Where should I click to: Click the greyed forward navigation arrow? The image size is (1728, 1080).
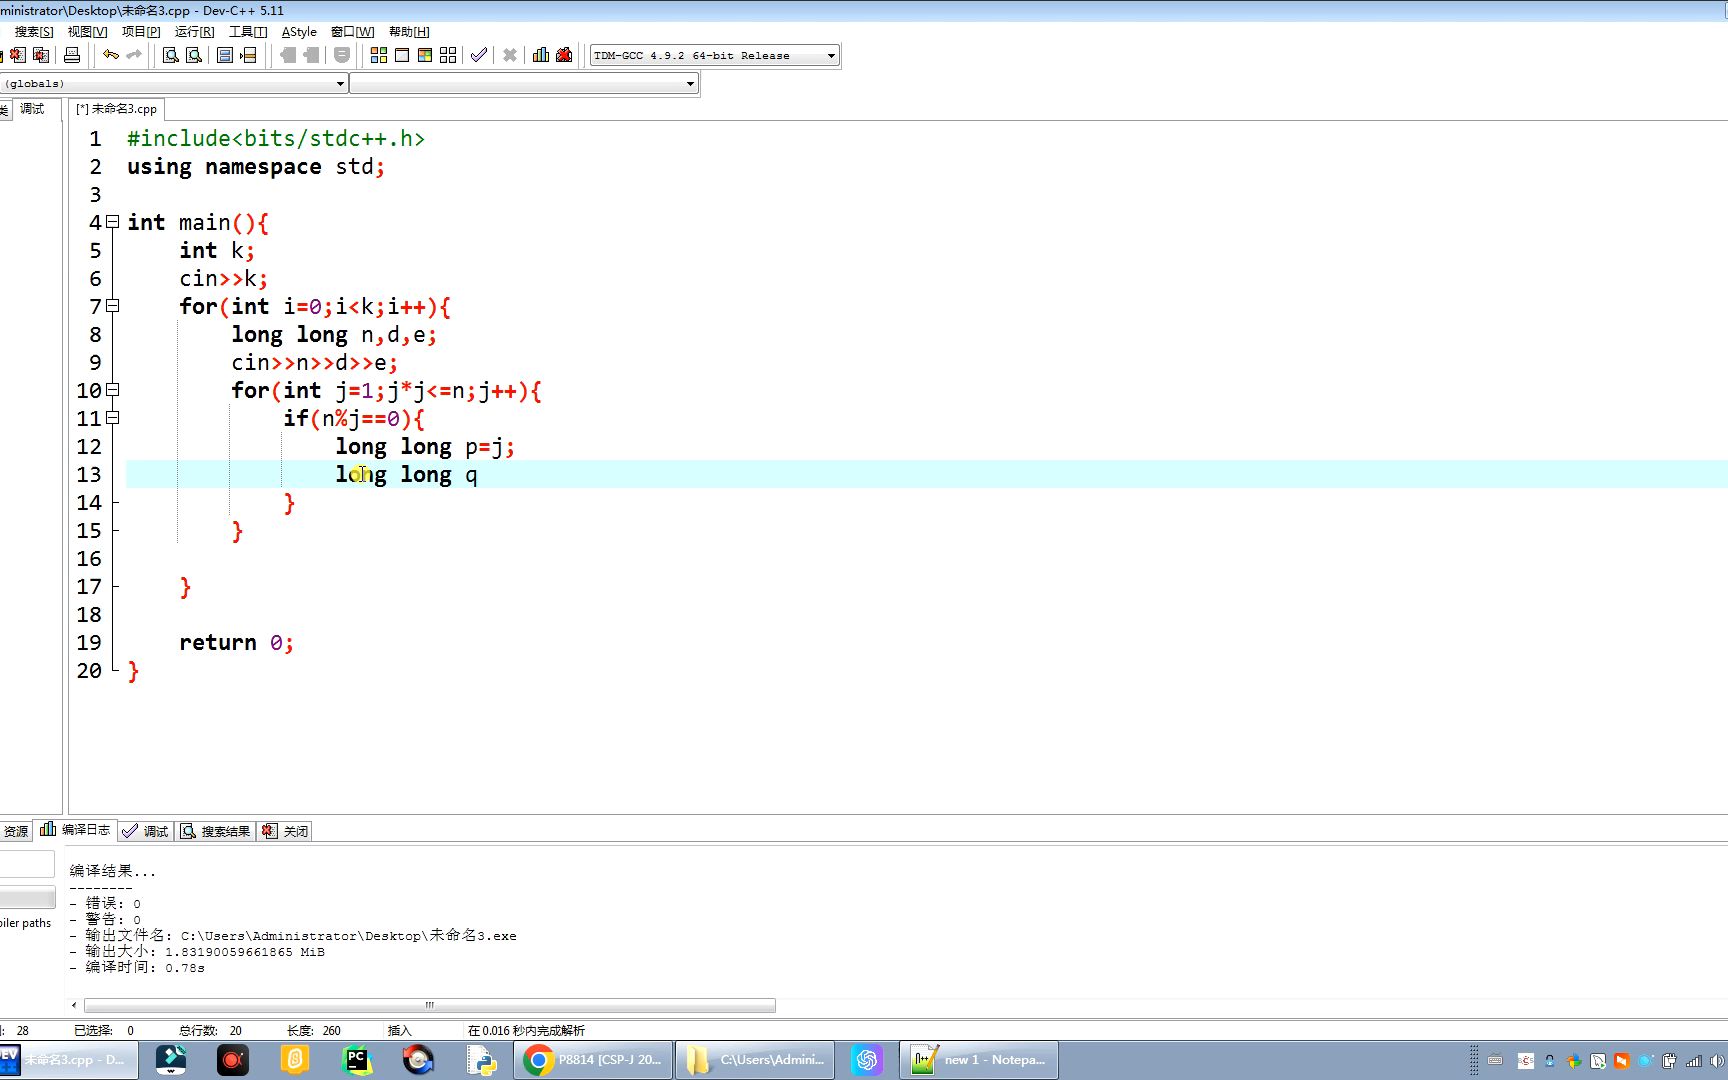(311, 55)
